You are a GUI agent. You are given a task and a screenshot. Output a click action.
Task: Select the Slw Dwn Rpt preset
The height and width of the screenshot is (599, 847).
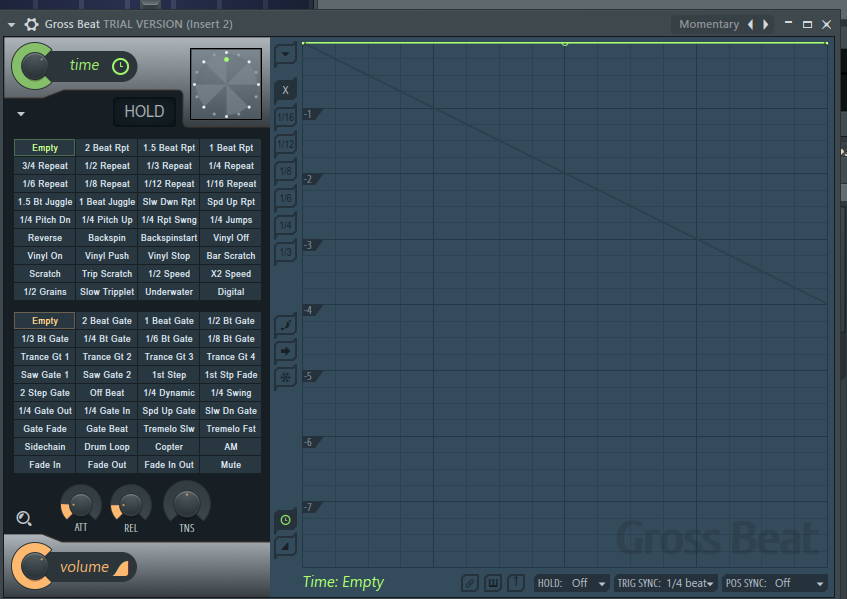point(169,202)
